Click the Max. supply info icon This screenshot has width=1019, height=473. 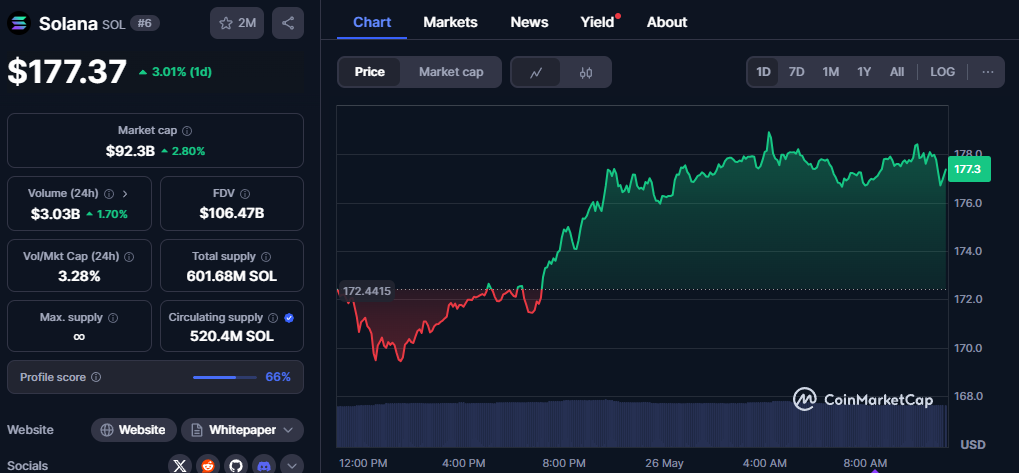[113, 318]
